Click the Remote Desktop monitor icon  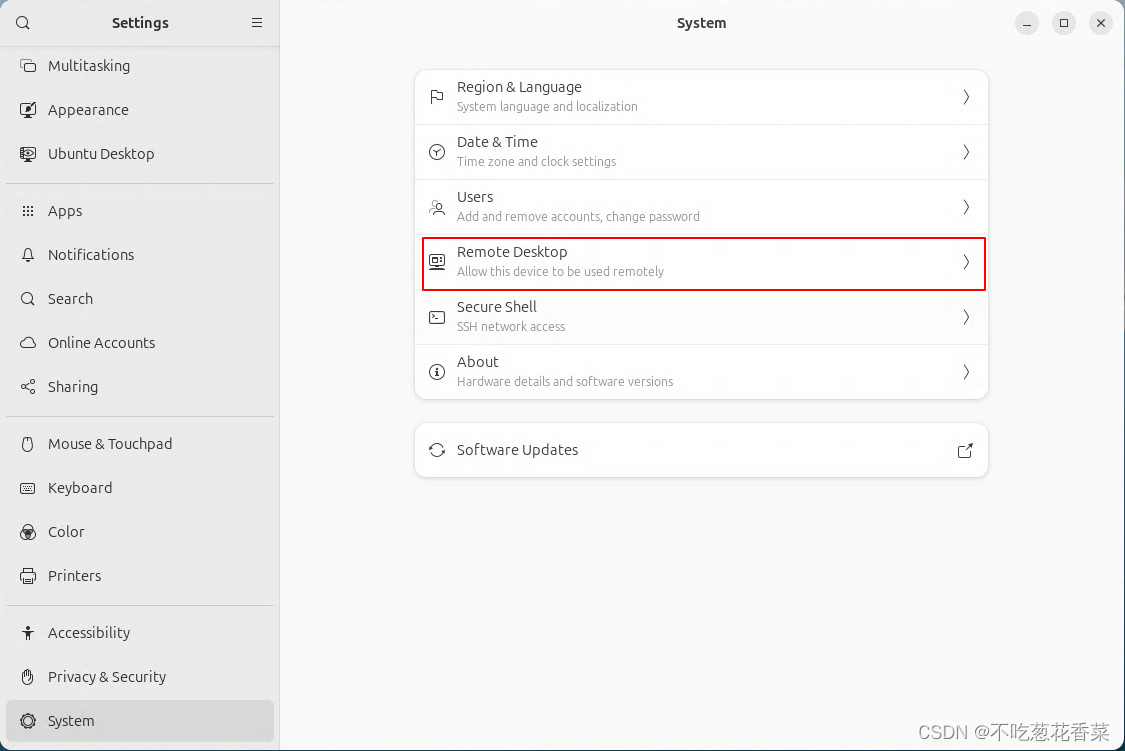[x=437, y=262]
